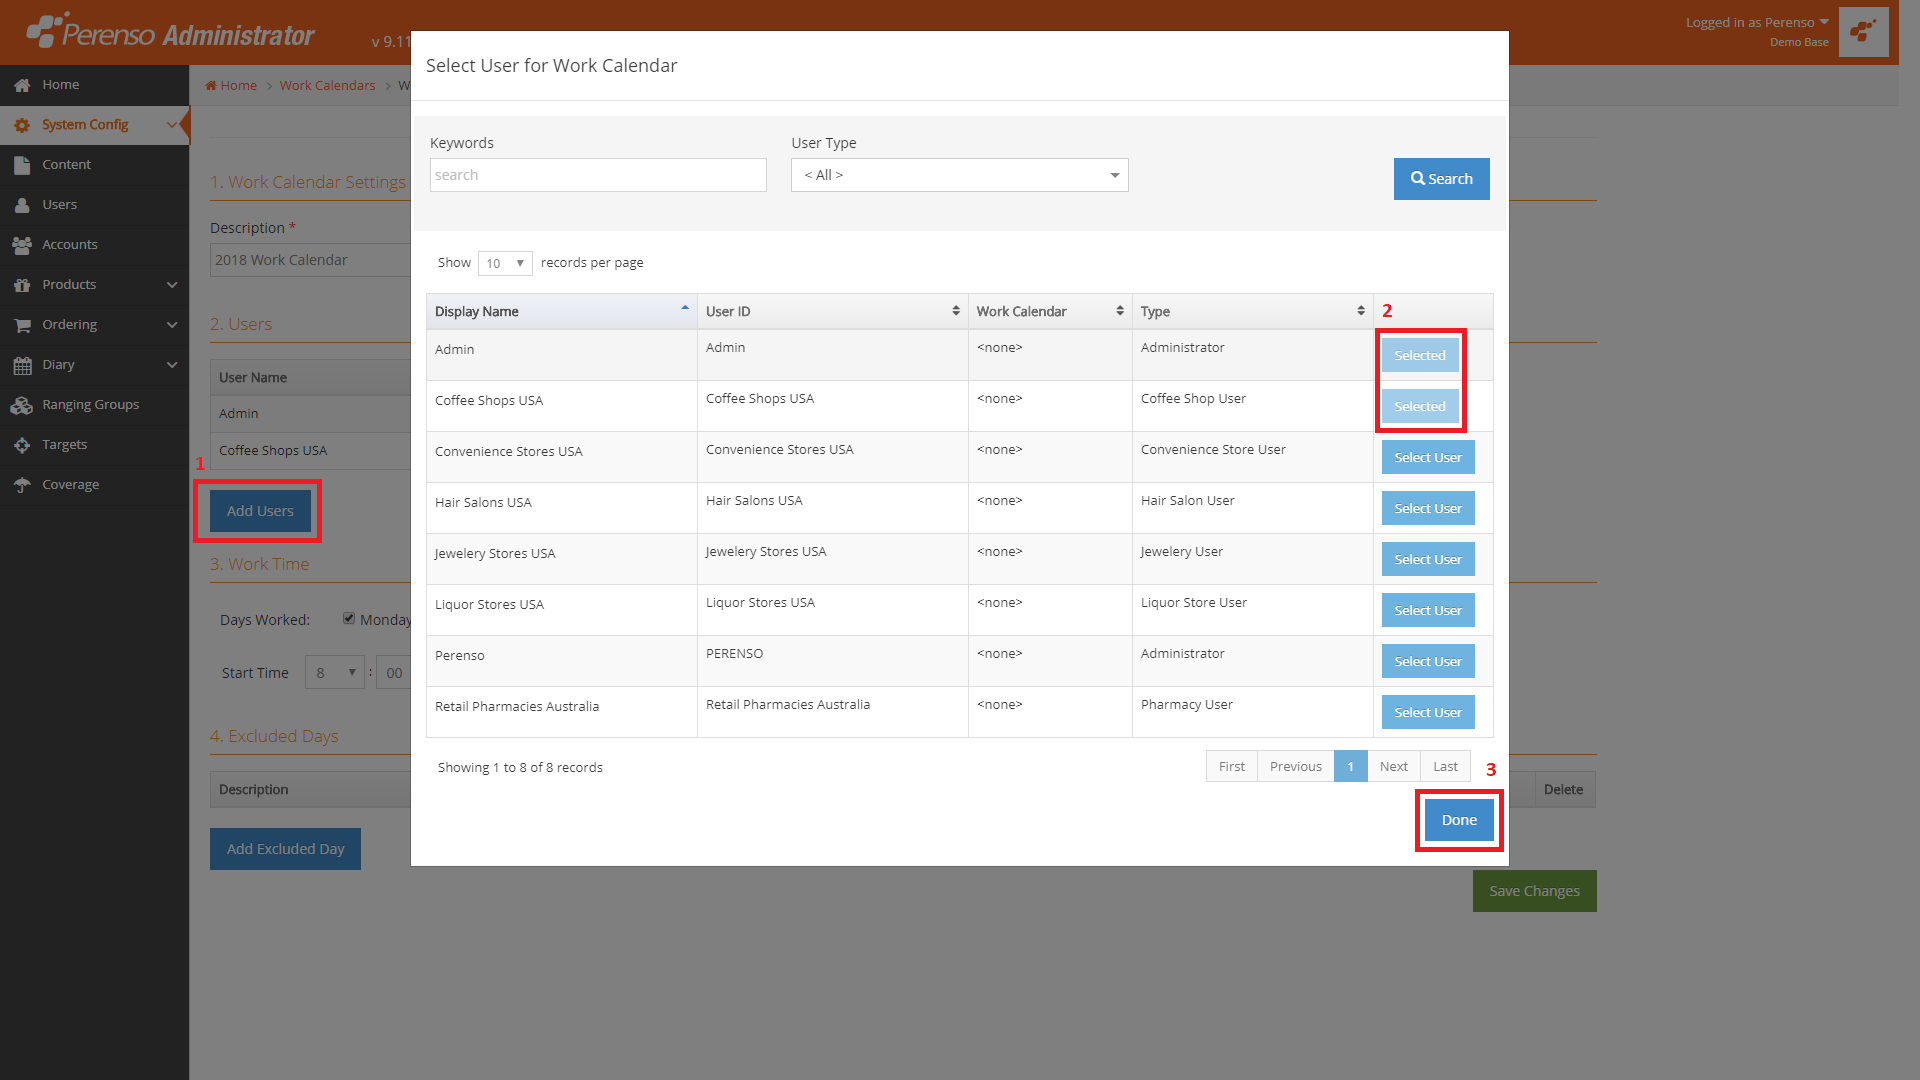Click the Coverage umbrella icon in sidebar

(x=22, y=485)
